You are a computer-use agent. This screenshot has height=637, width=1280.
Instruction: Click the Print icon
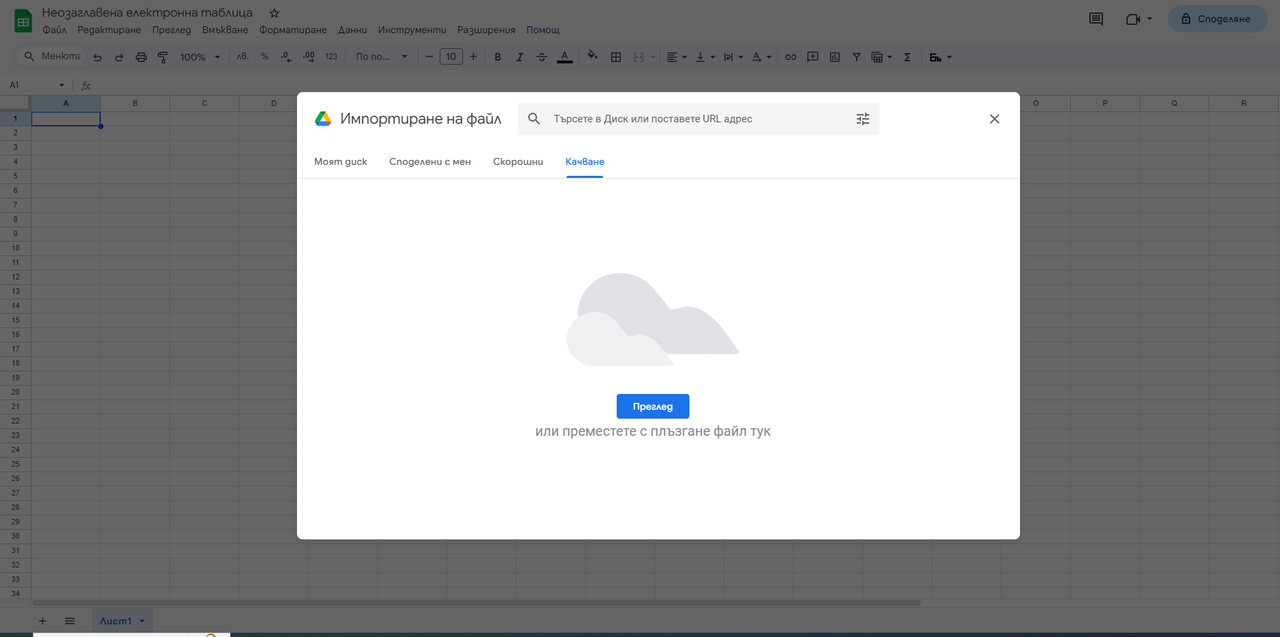tap(141, 57)
